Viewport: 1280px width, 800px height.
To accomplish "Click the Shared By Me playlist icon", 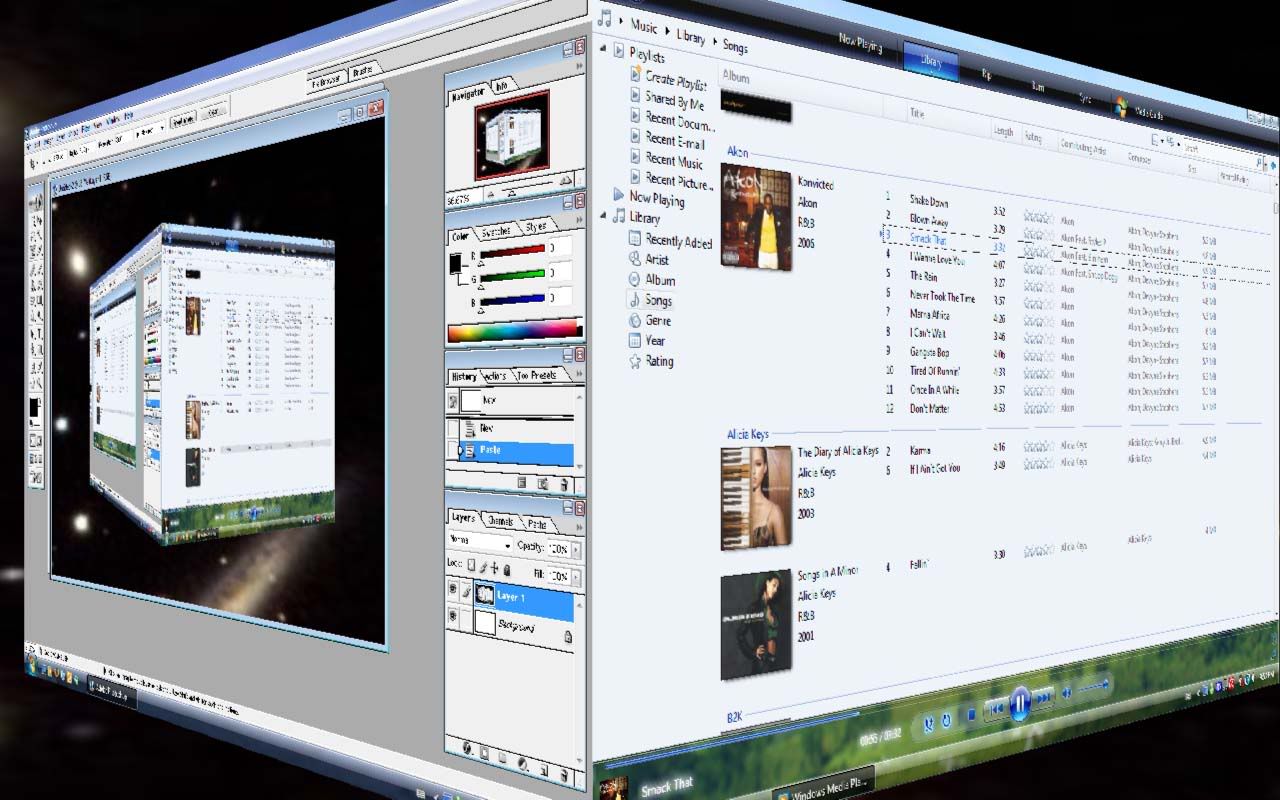I will click(635, 96).
